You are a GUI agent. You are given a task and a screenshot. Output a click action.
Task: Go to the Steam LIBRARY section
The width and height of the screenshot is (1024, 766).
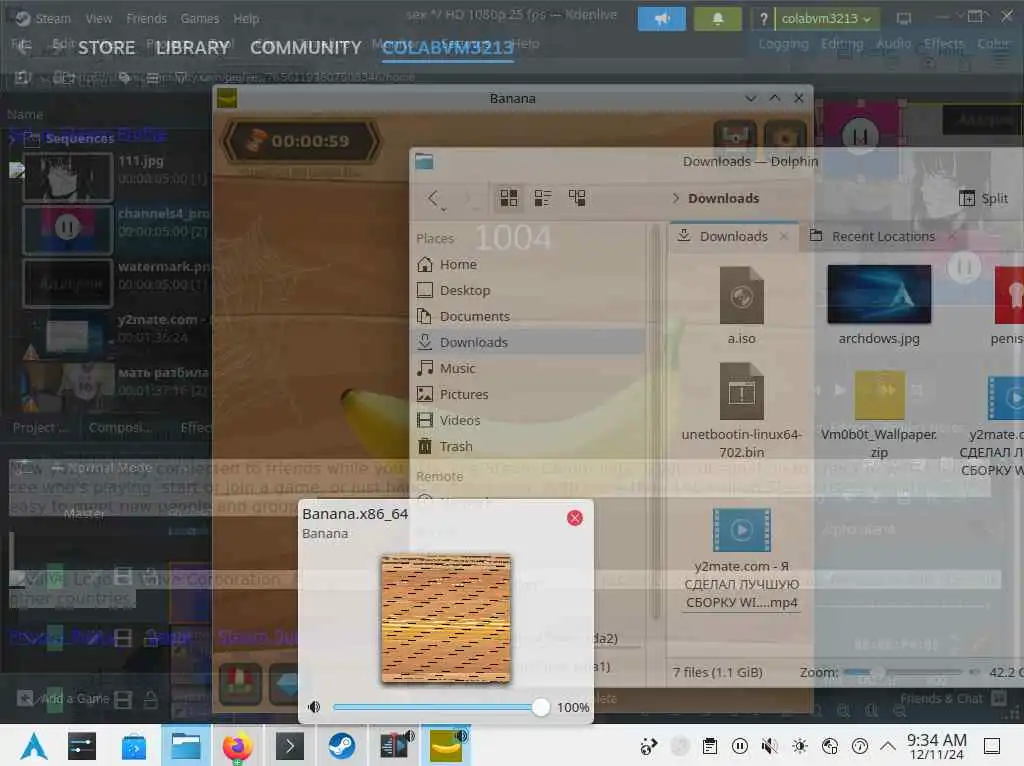point(193,48)
